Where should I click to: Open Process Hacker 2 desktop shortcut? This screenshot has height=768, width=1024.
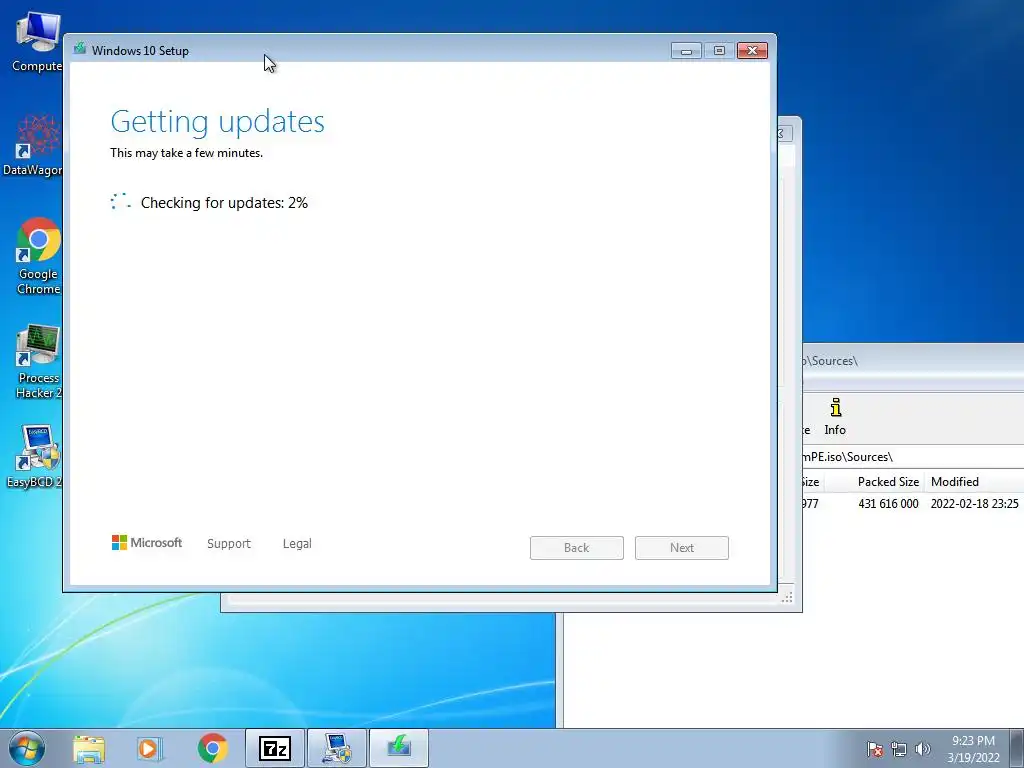pyautogui.click(x=38, y=361)
